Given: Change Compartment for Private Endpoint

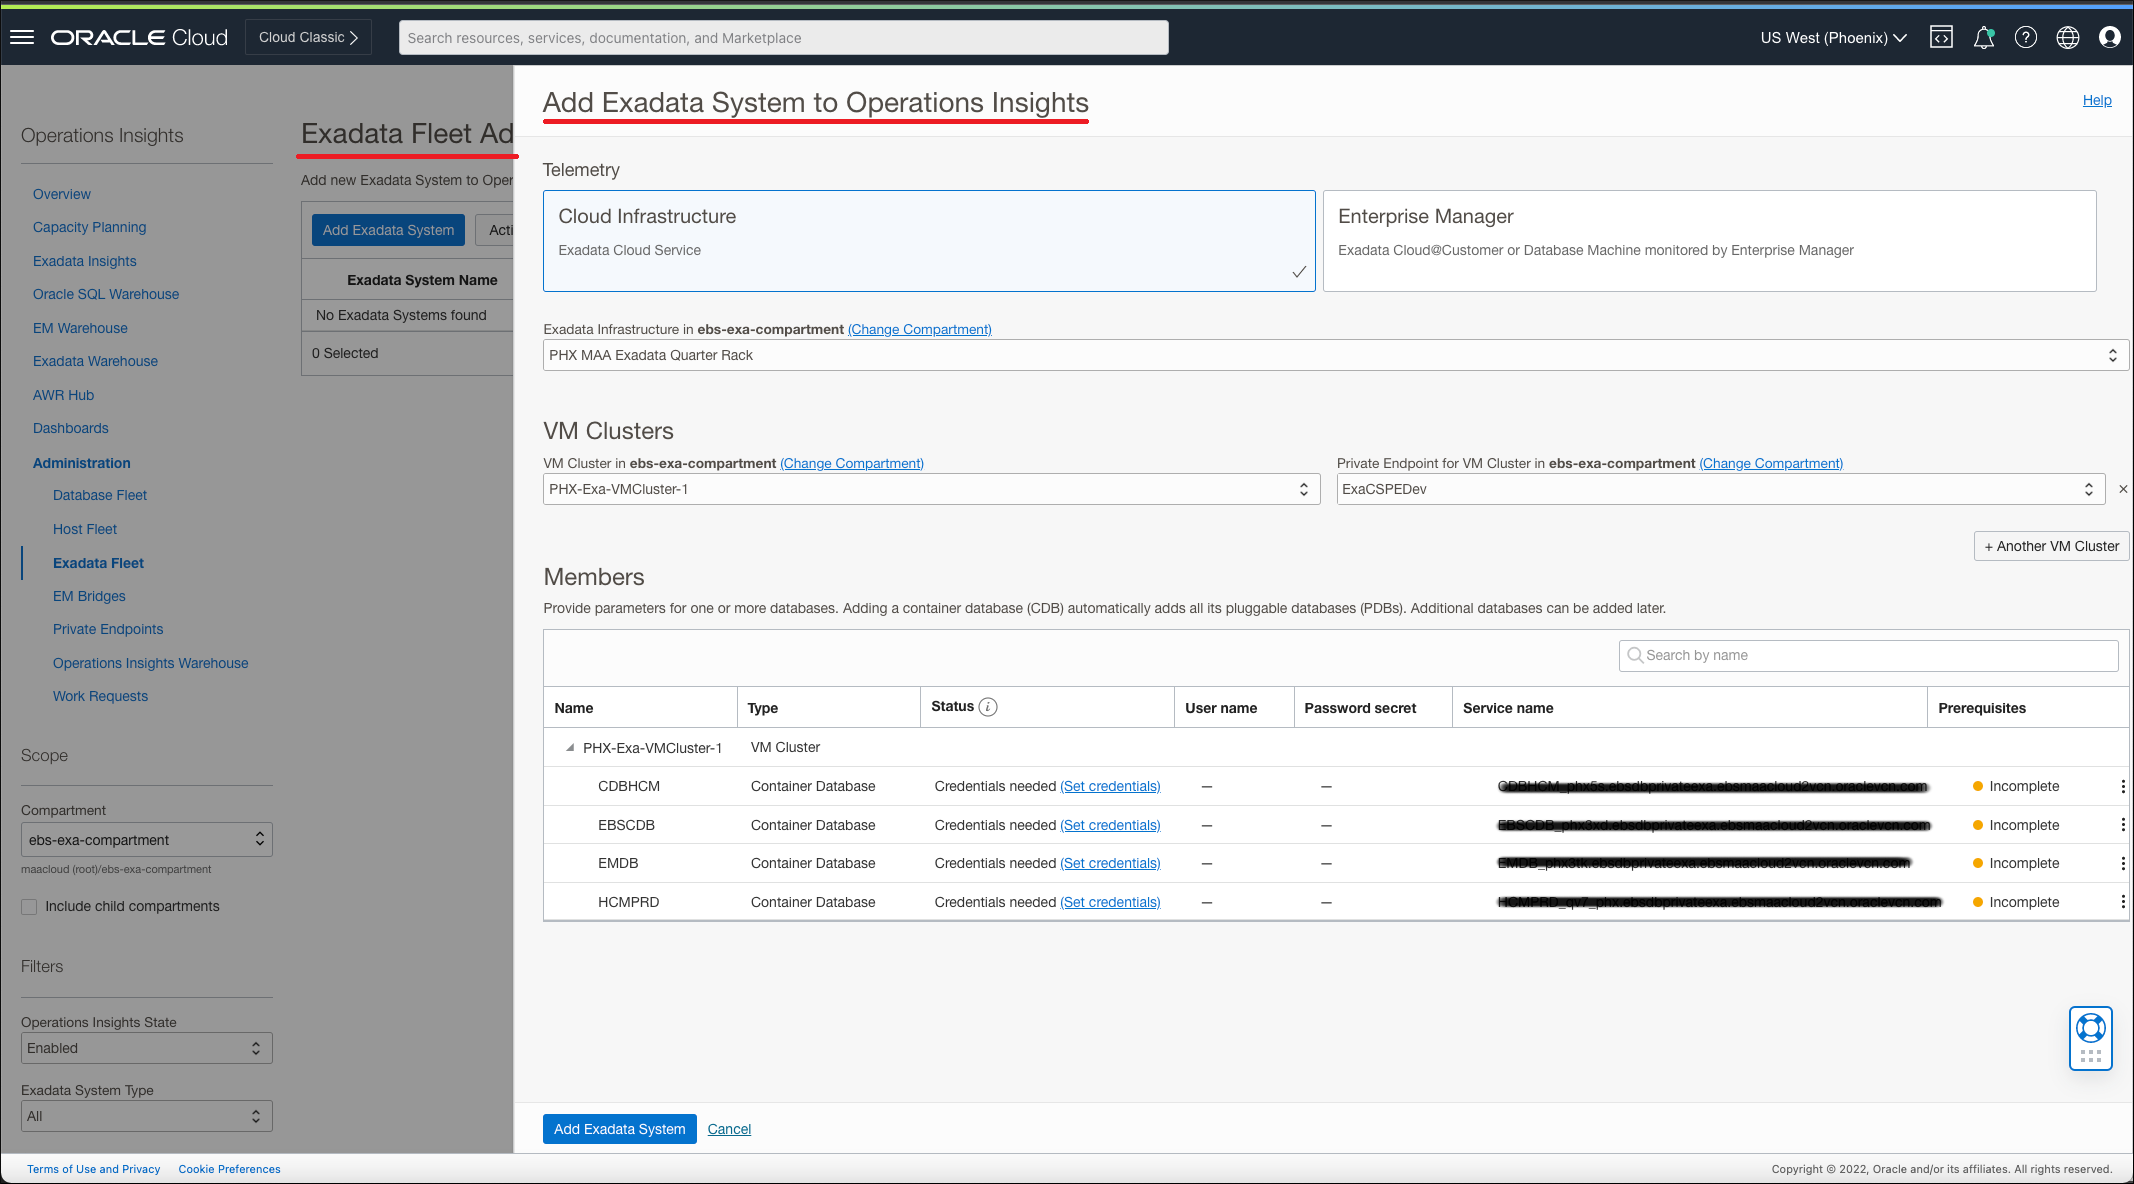Looking at the screenshot, I should coord(1771,463).
